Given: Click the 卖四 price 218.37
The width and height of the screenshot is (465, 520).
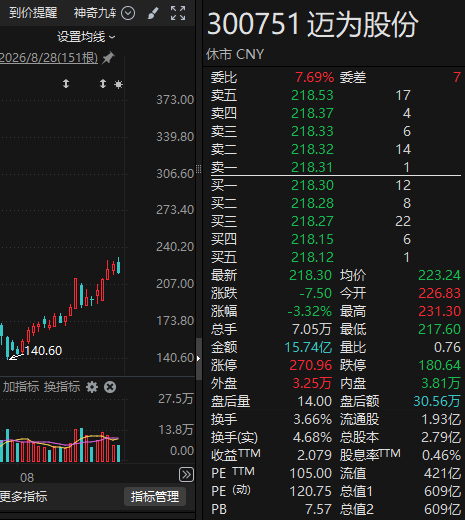Looking at the screenshot, I should pos(312,113).
